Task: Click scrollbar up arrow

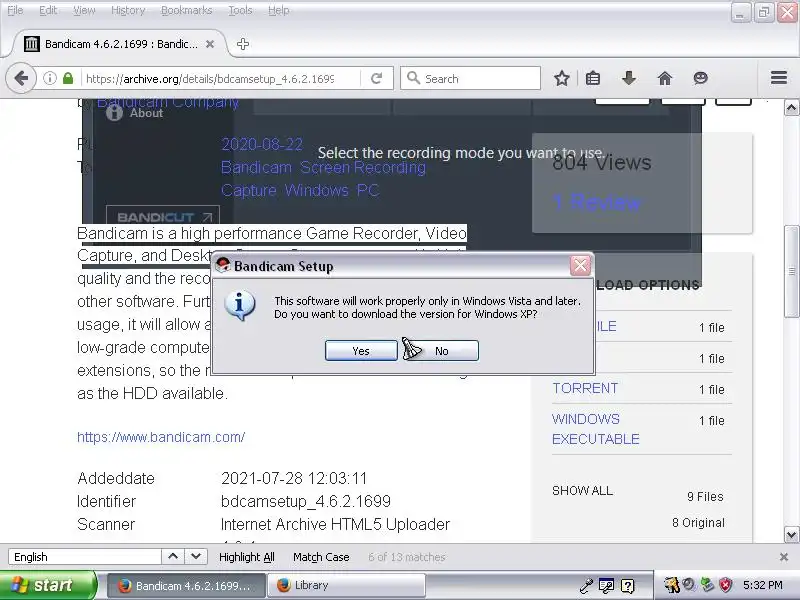Action: tap(791, 108)
